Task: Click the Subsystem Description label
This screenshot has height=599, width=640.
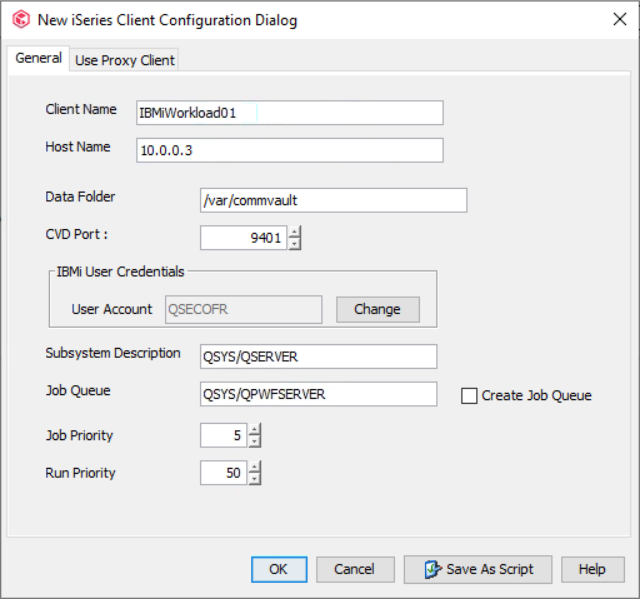Action: point(113,353)
